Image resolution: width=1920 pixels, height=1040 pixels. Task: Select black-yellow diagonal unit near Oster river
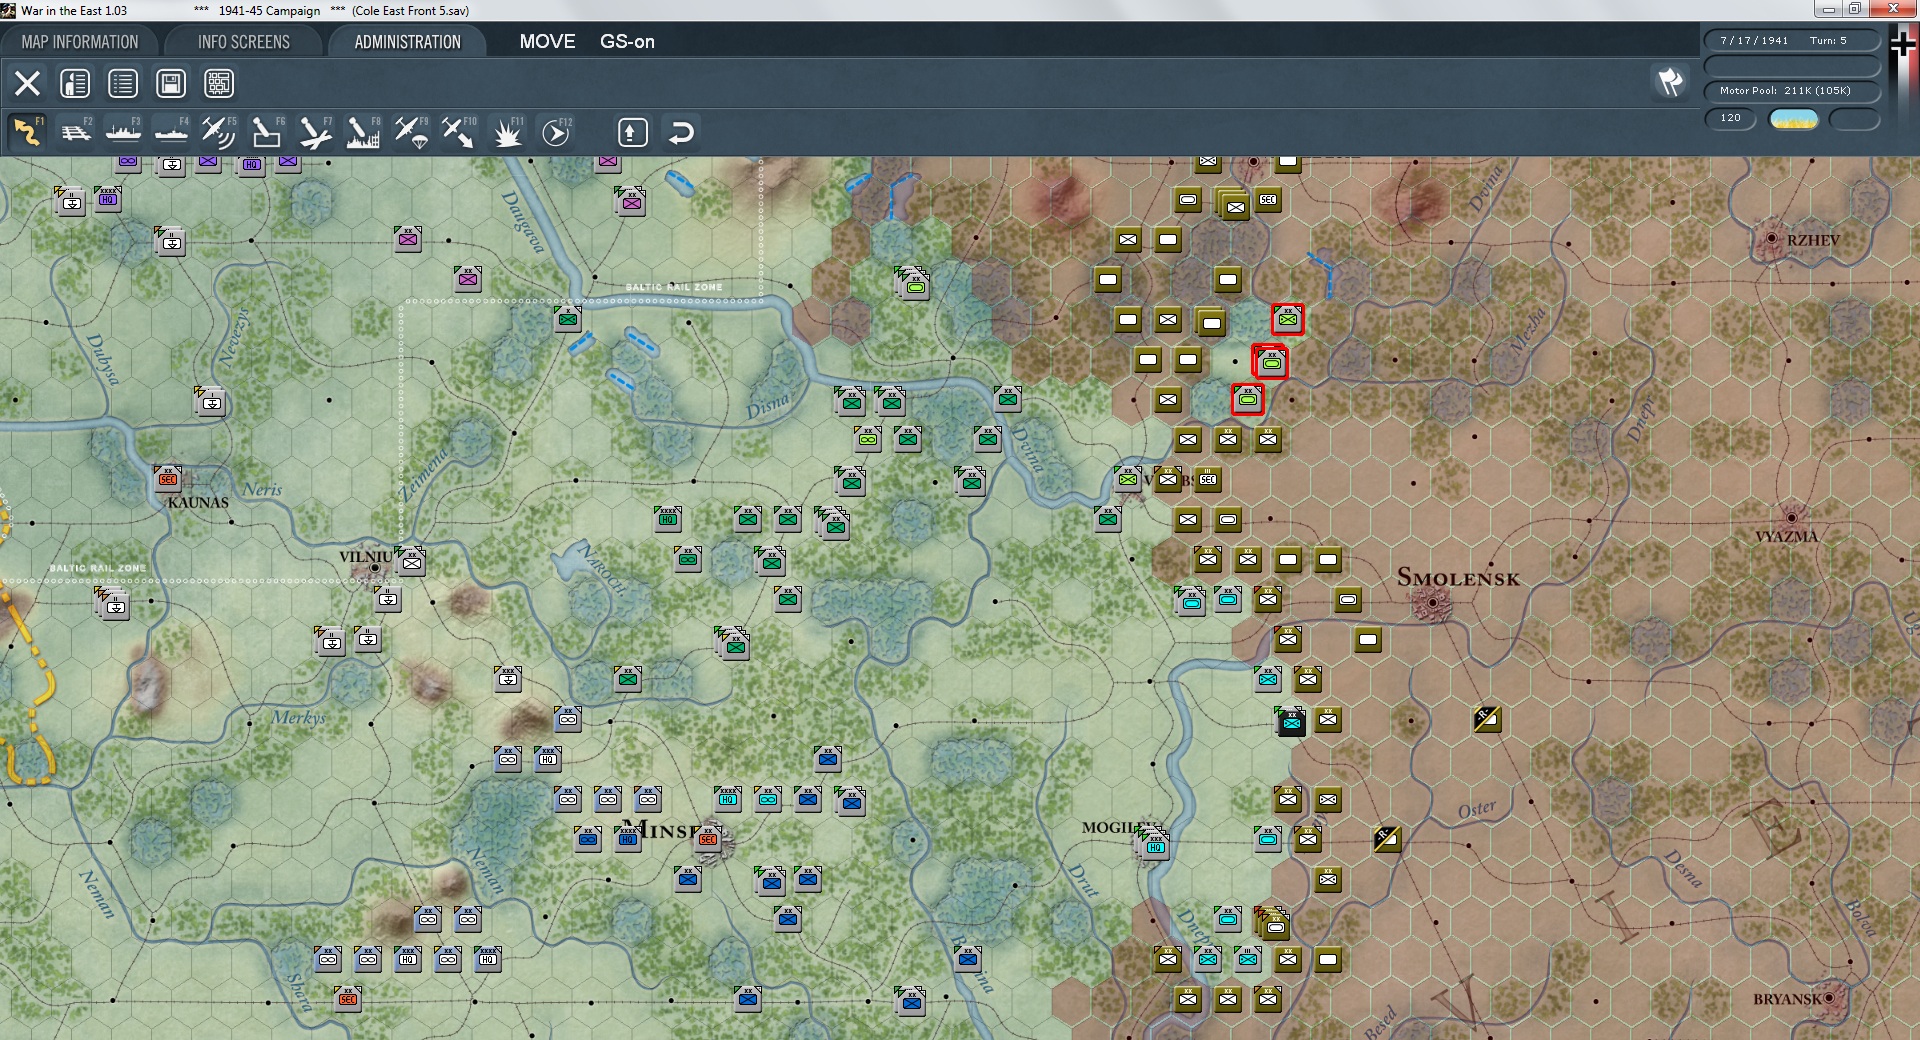pyautogui.click(x=1387, y=839)
